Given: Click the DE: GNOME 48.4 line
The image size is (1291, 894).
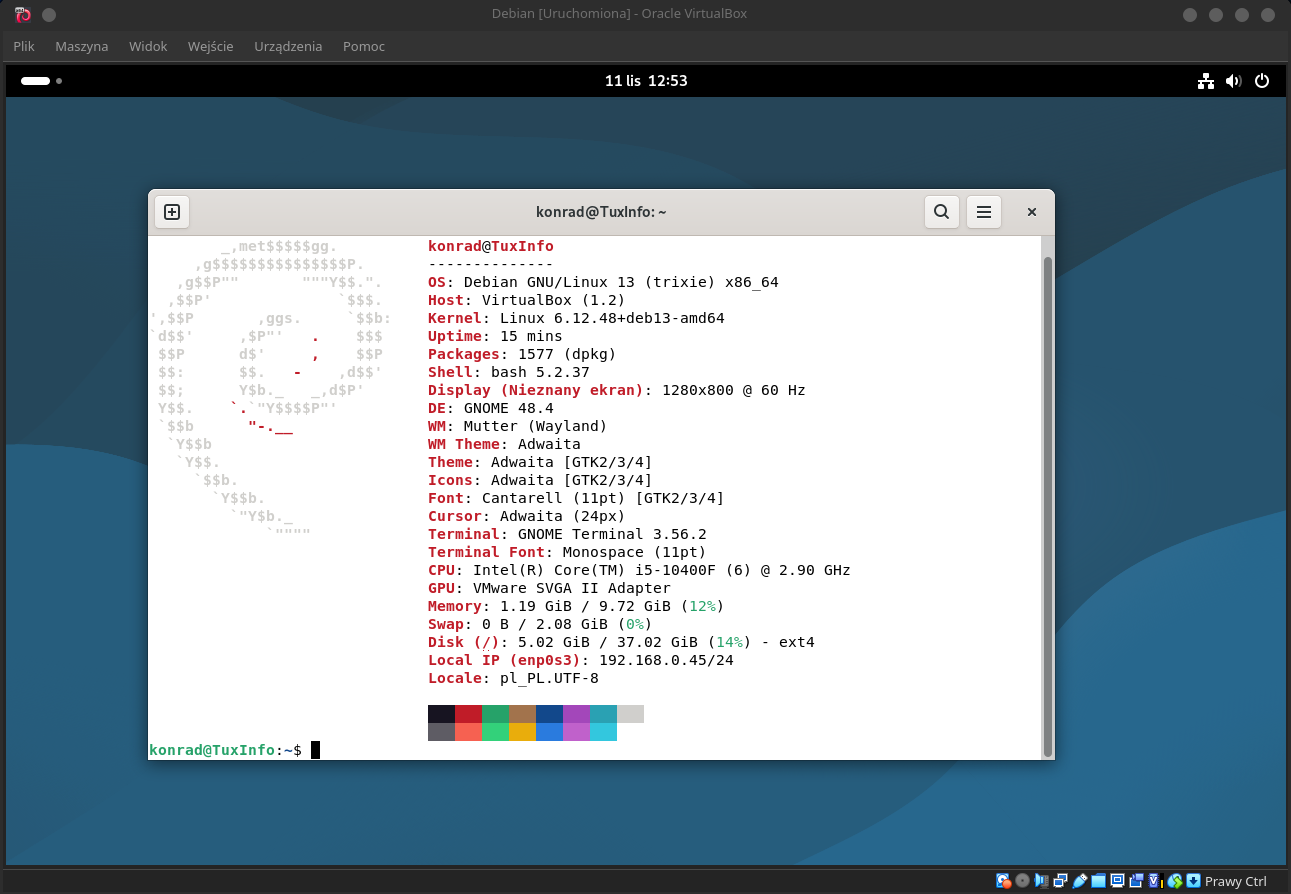Looking at the screenshot, I should point(490,408).
